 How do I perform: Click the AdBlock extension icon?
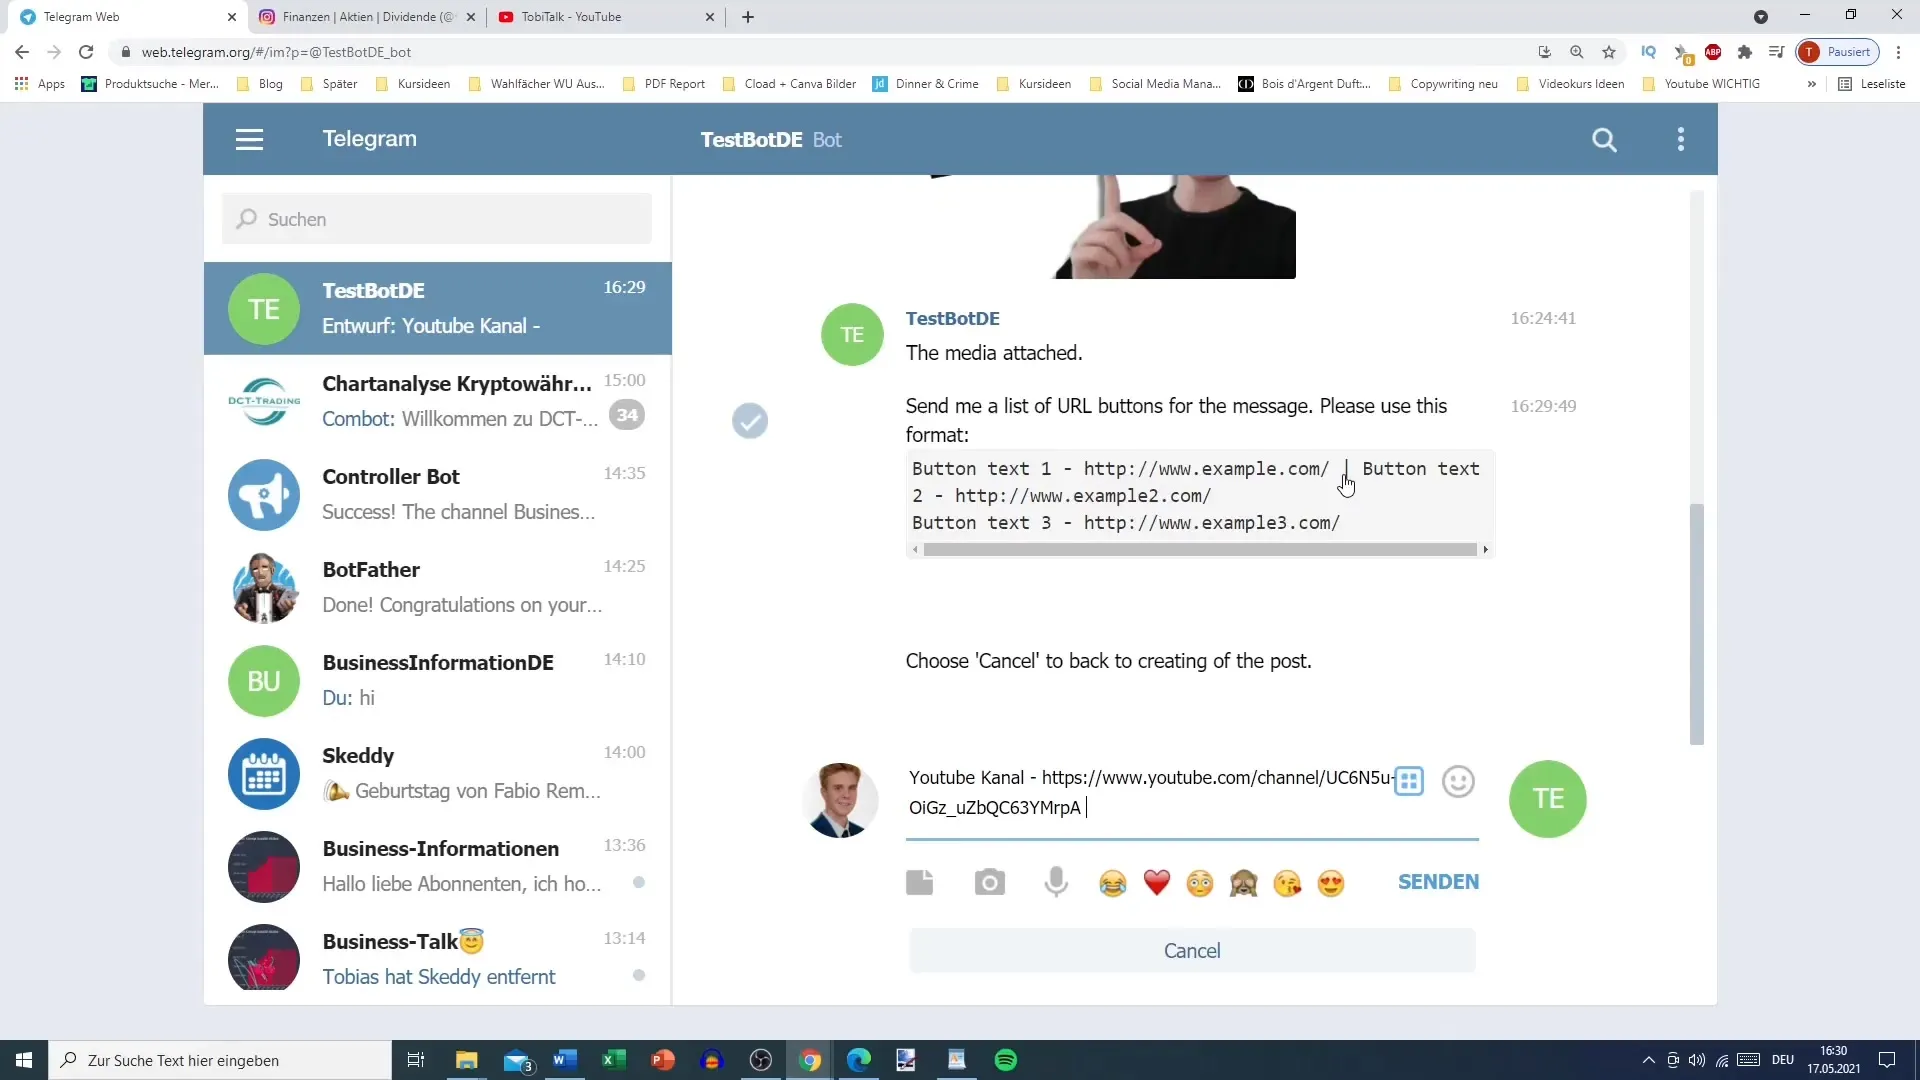1713,52
